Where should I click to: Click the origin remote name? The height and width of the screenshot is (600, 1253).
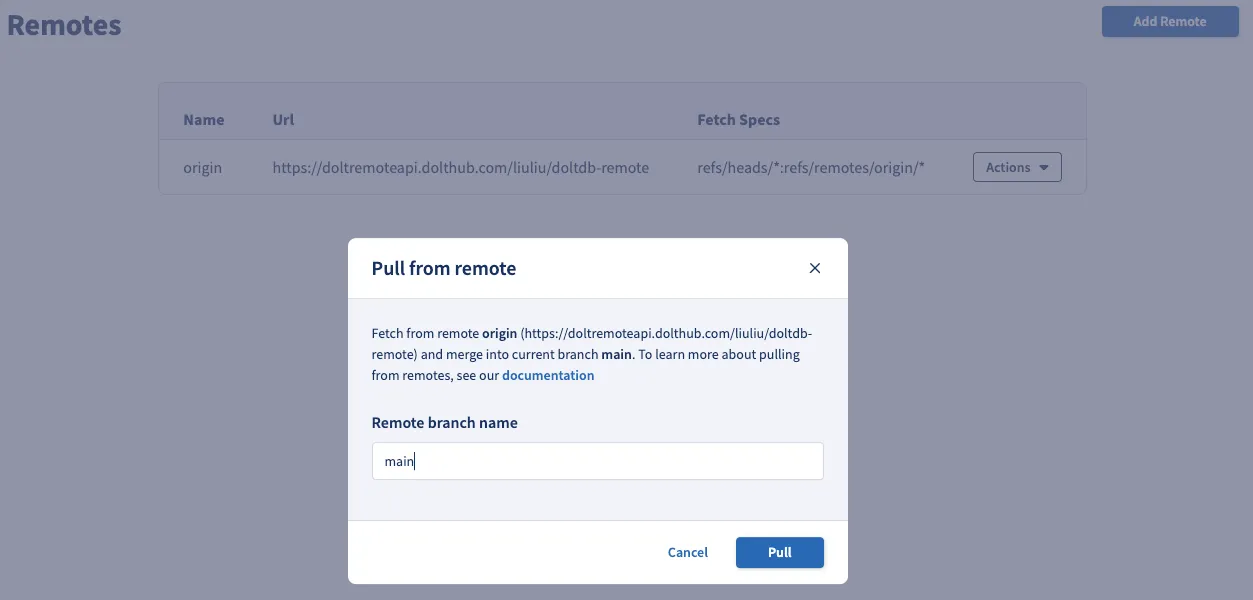202,167
